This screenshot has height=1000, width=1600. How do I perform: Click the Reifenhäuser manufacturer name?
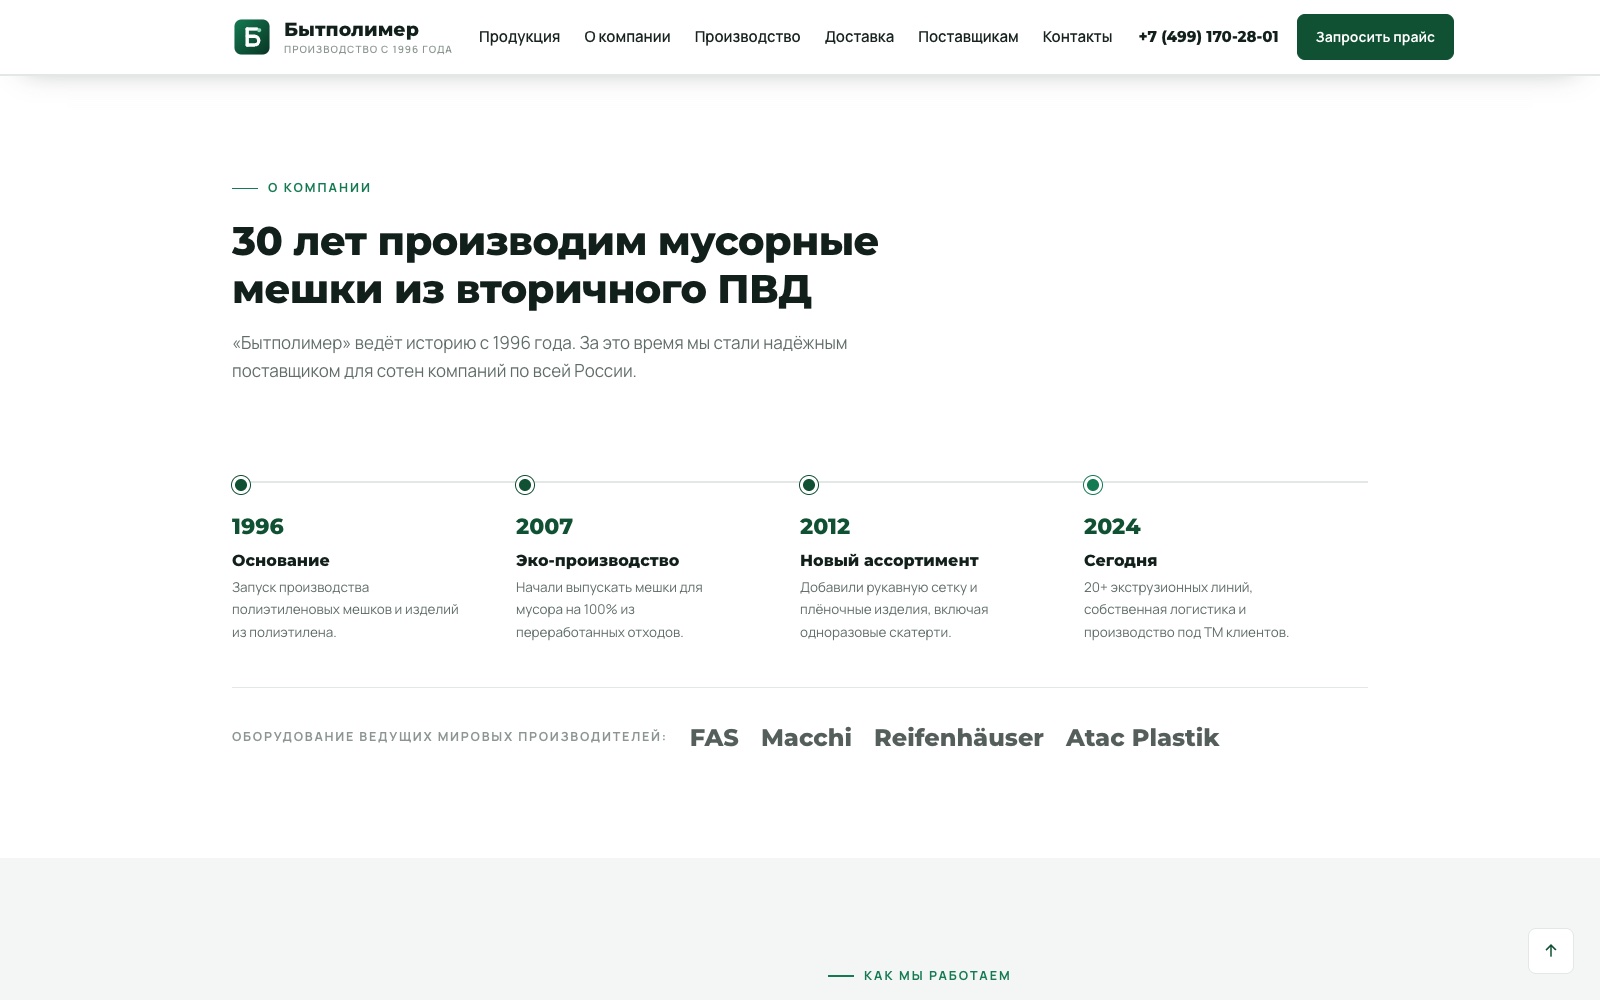pyautogui.click(x=958, y=738)
